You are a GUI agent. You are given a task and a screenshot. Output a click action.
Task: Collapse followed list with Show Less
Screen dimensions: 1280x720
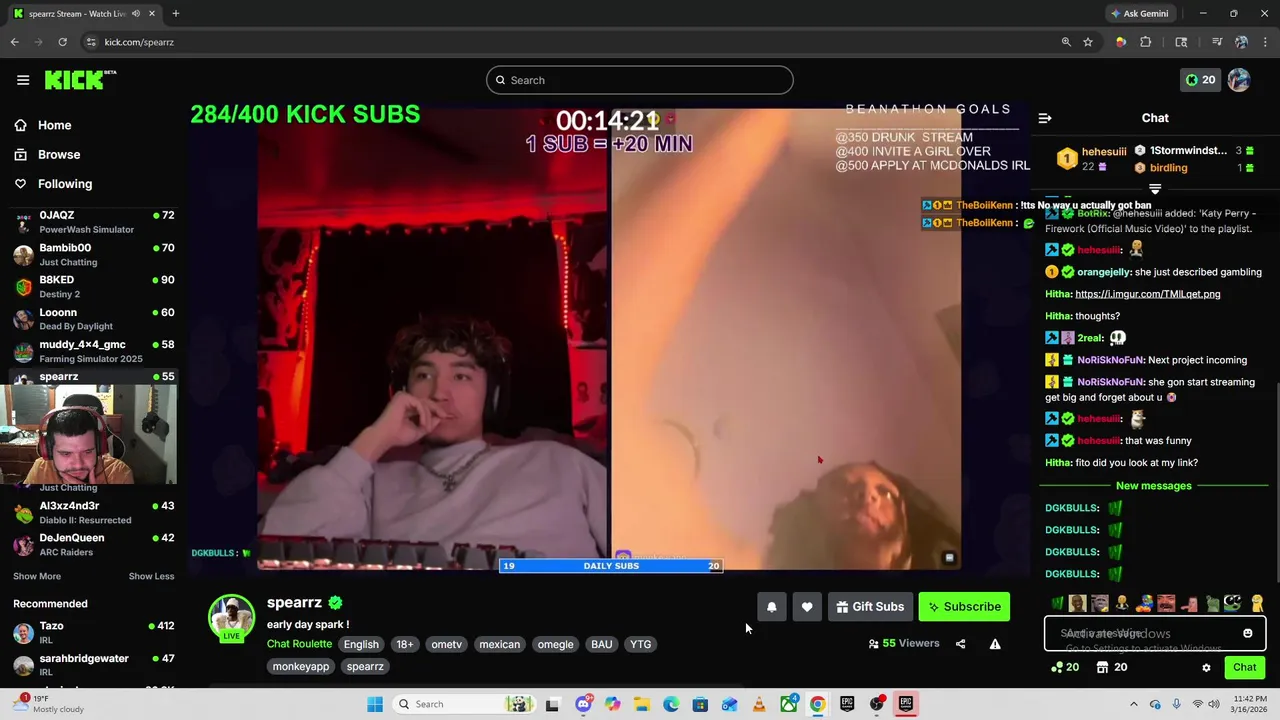(x=151, y=576)
